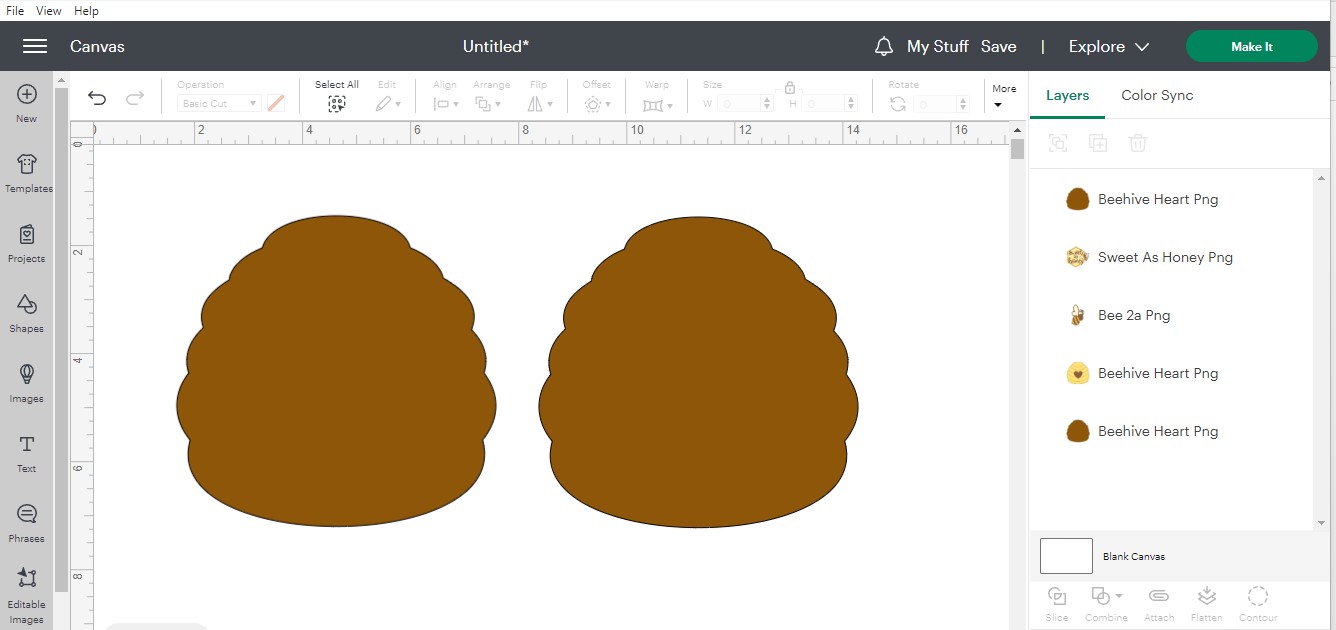Open the Edit dropdown
The width and height of the screenshot is (1336, 630).
pos(388,103)
